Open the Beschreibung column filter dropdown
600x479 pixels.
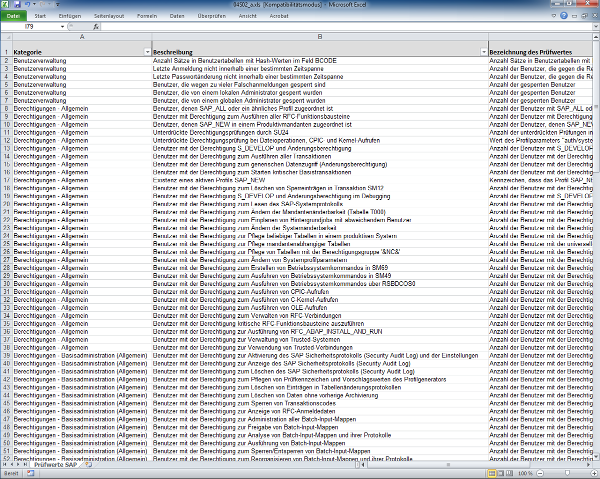483,50
